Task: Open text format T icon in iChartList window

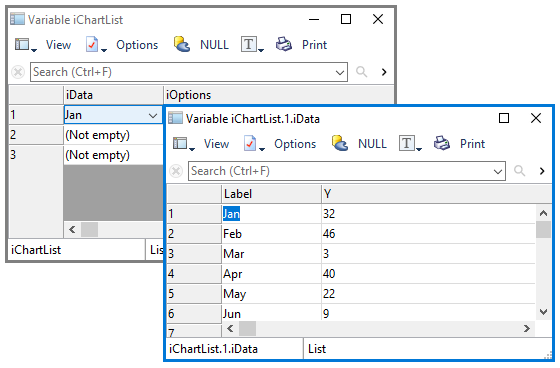Action: click(252, 45)
